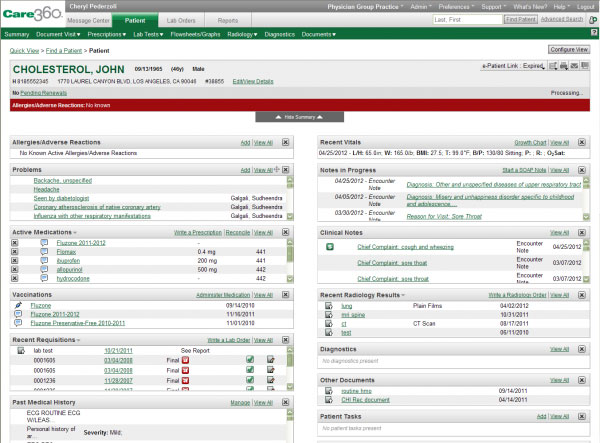Click the comment bubble icon beside allopurinol
Image resolution: width=600 pixels, height=443 pixels.
44,269
